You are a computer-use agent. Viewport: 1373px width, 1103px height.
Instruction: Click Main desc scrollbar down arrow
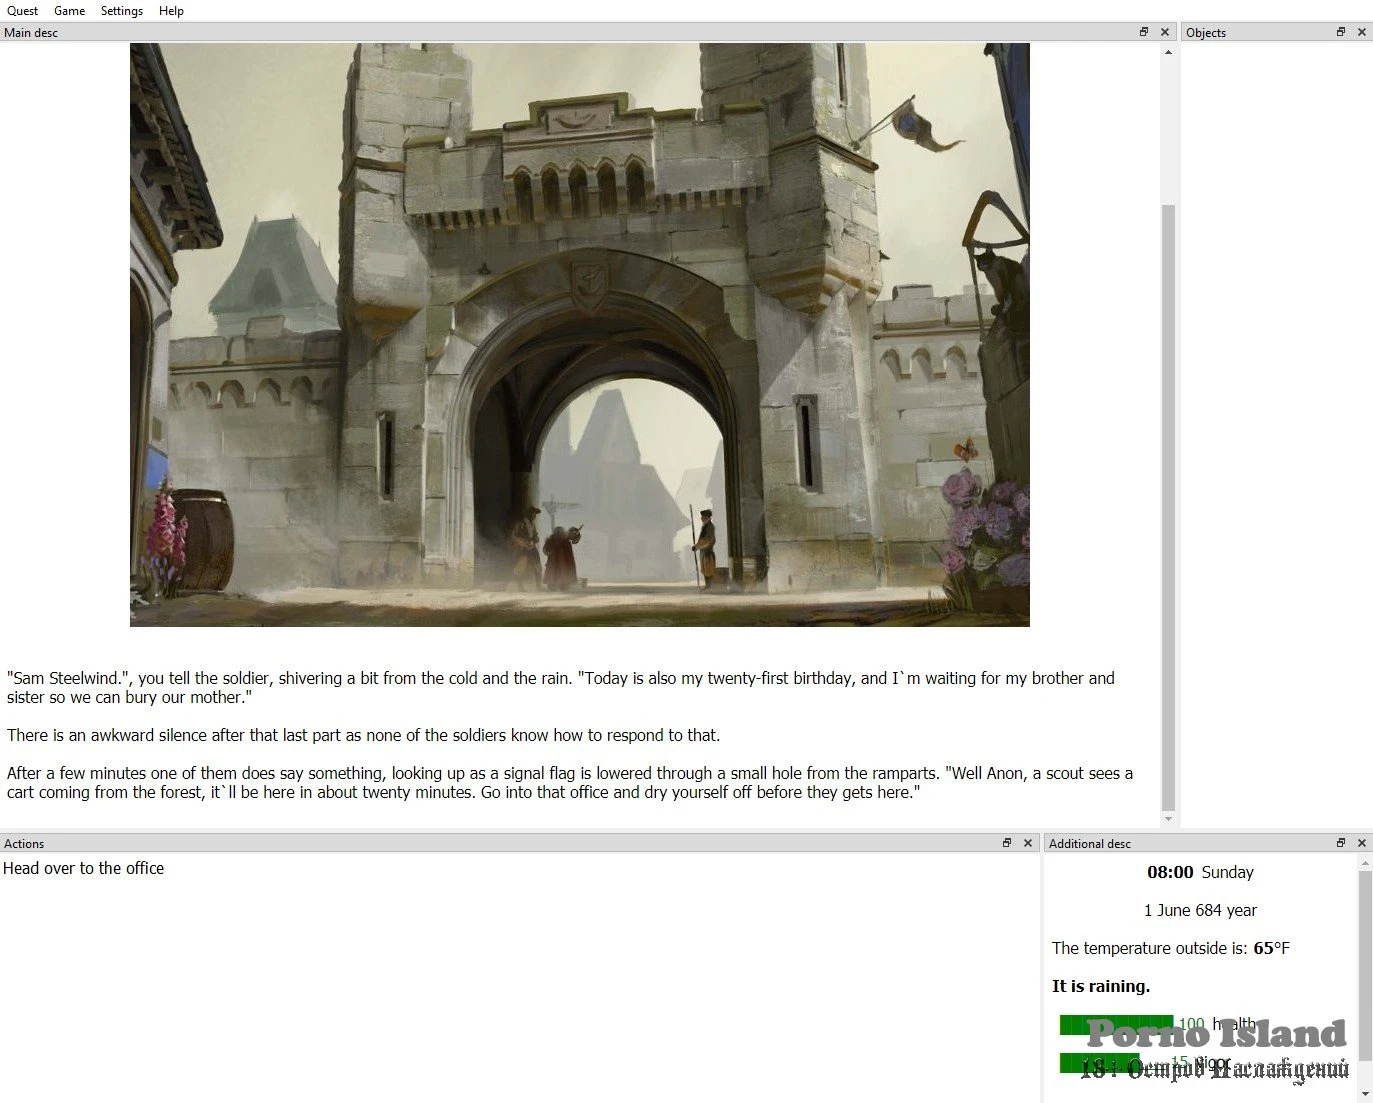[1168, 819]
